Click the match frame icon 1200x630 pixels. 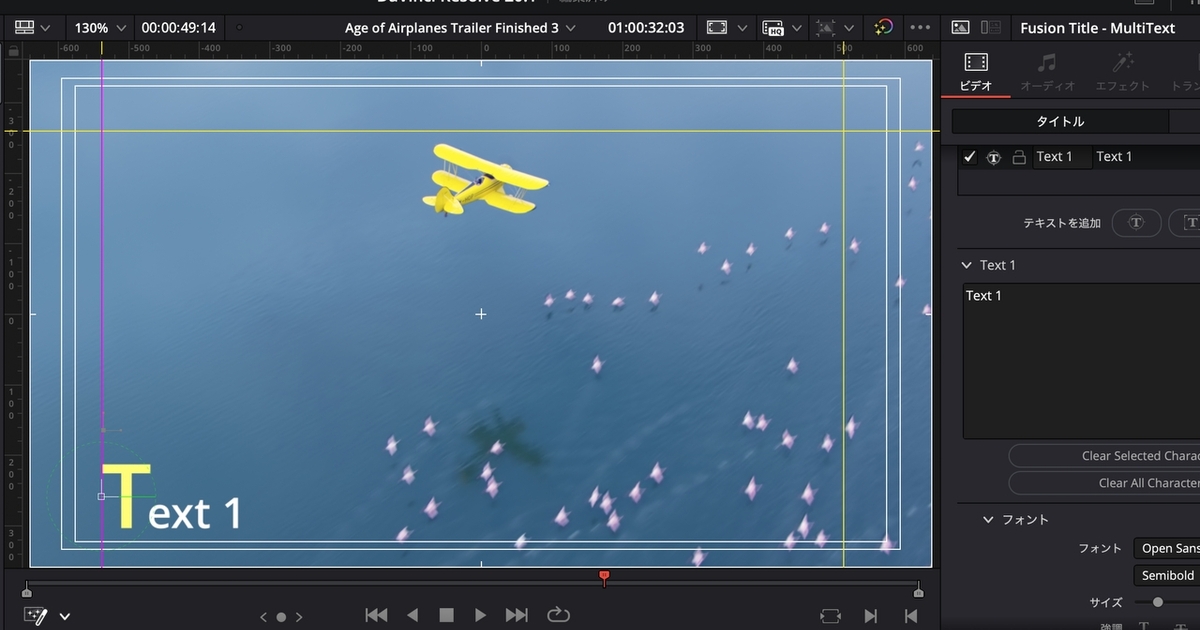pyautogui.click(x=830, y=616)
